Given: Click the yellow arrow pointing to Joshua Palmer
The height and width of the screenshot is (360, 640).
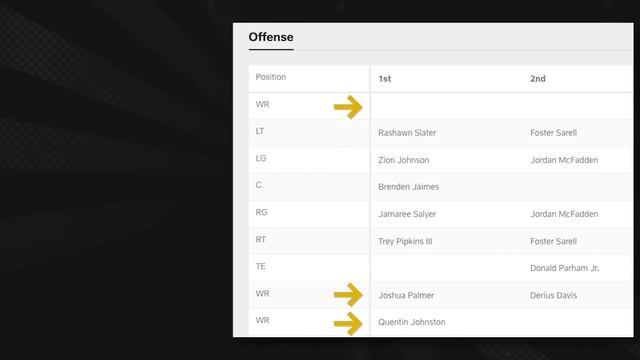Looking at the screenshot, I should [348, 294].
